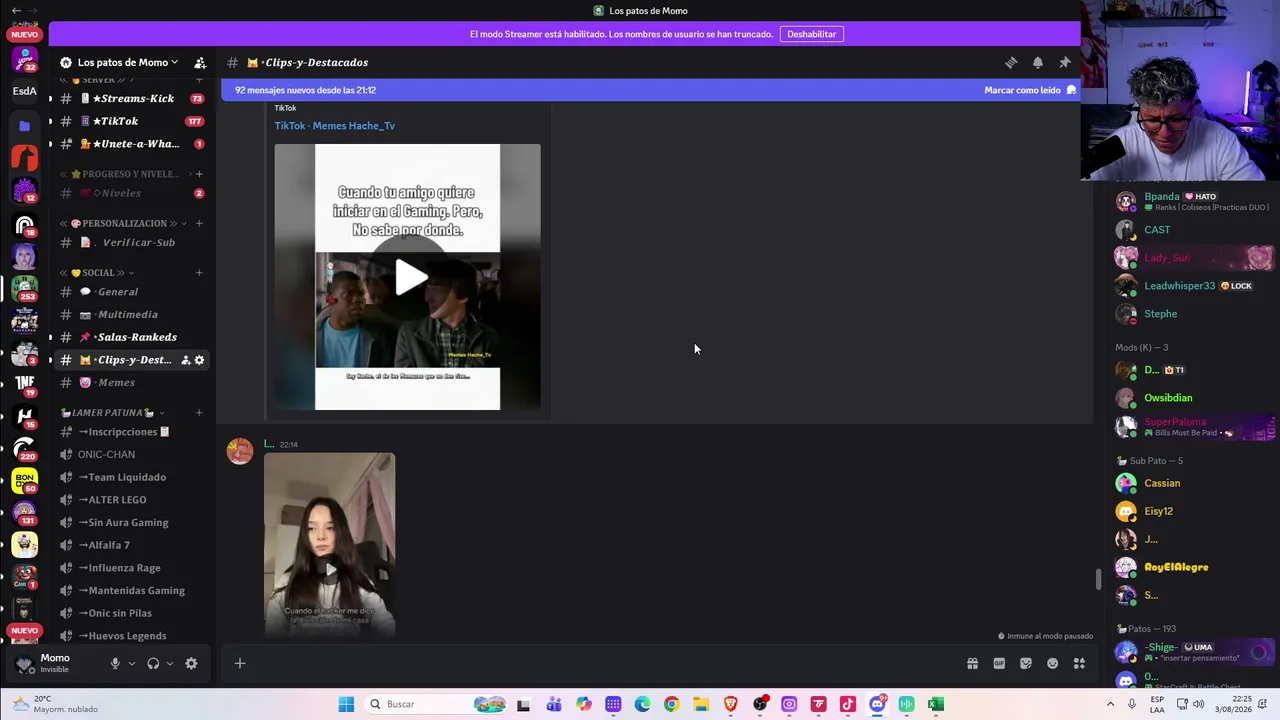1280x720 pixels.
Task: Open the Windows Start menu
Action: [346, 704]
